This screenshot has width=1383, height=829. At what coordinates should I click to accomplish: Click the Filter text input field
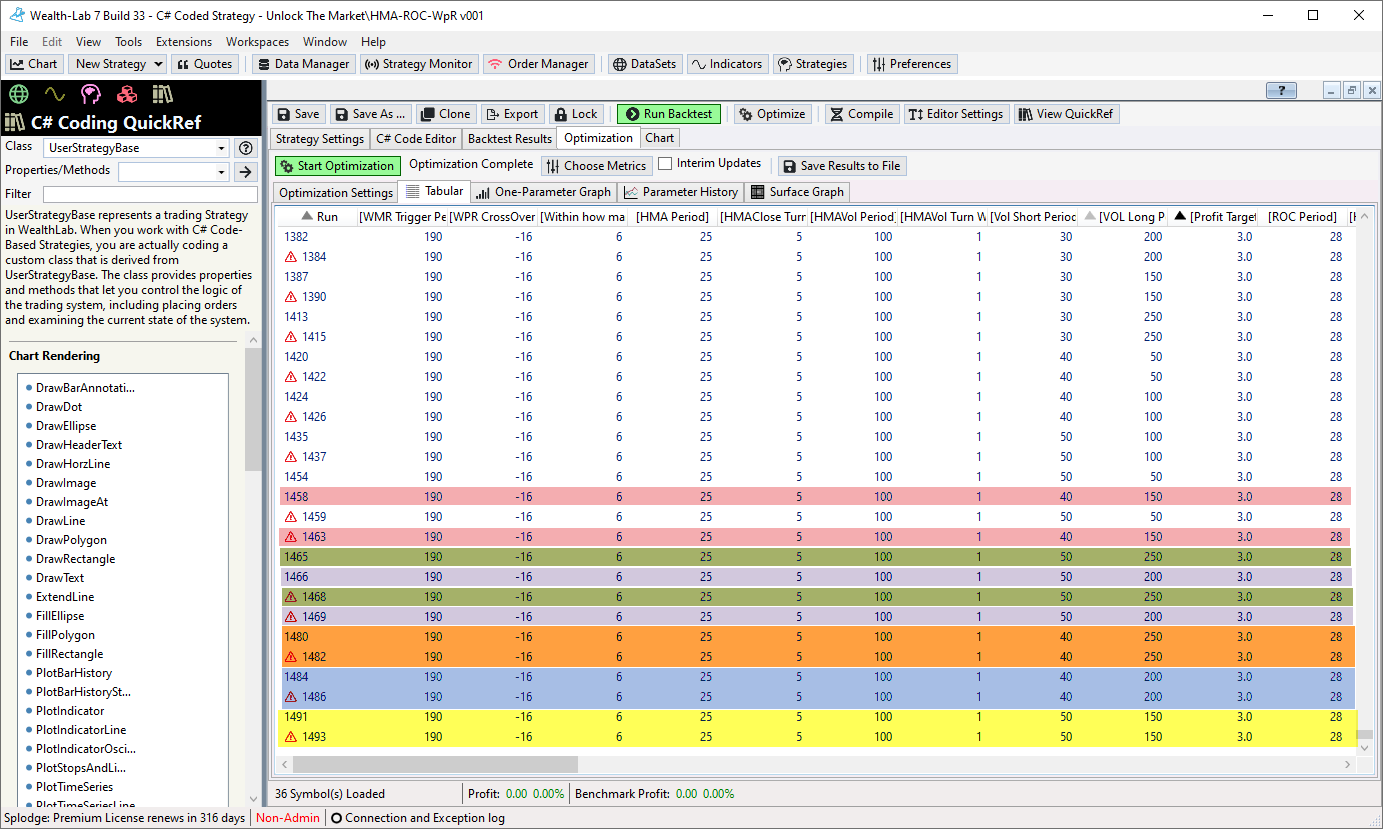point(150,194)
